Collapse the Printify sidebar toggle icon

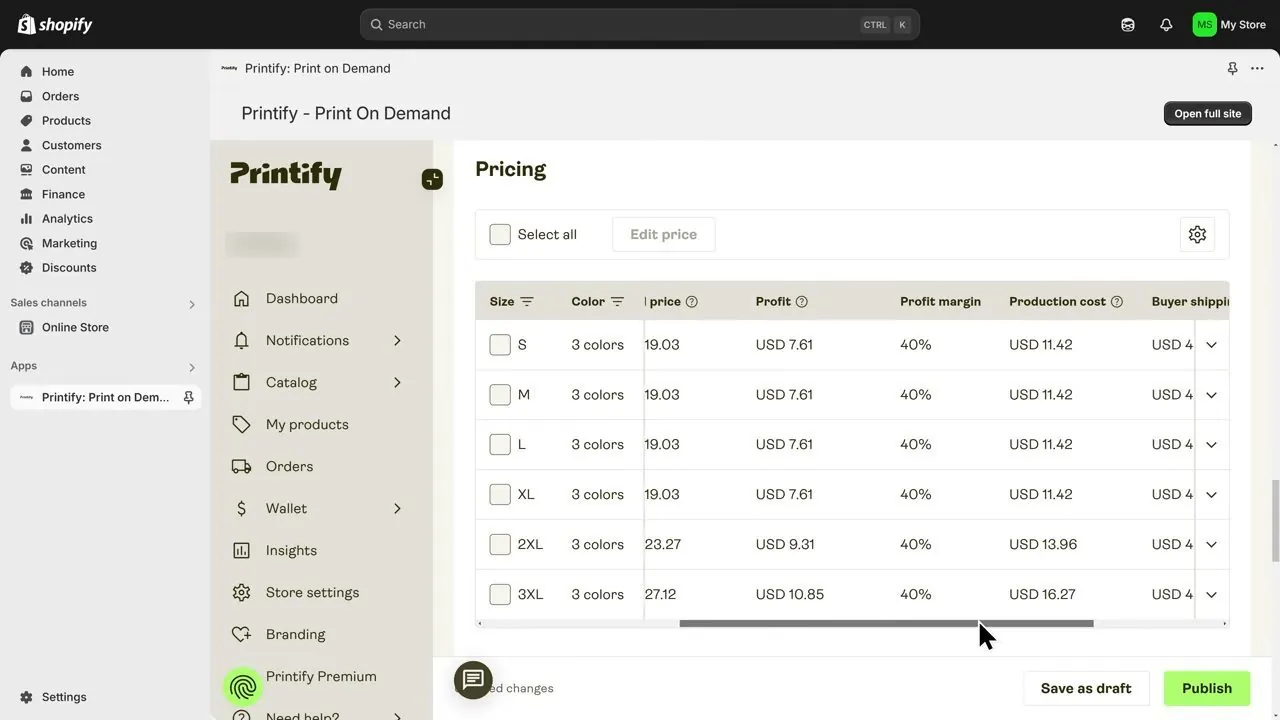point(432,179)
